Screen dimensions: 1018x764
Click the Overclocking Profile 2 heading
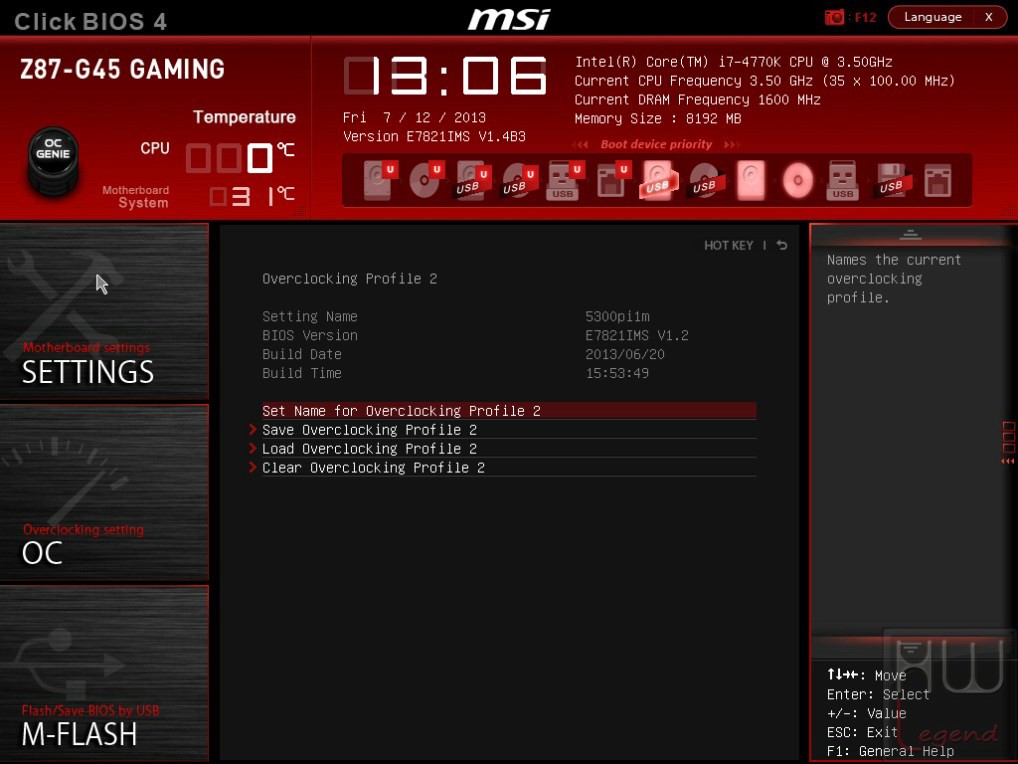(349, 278)
